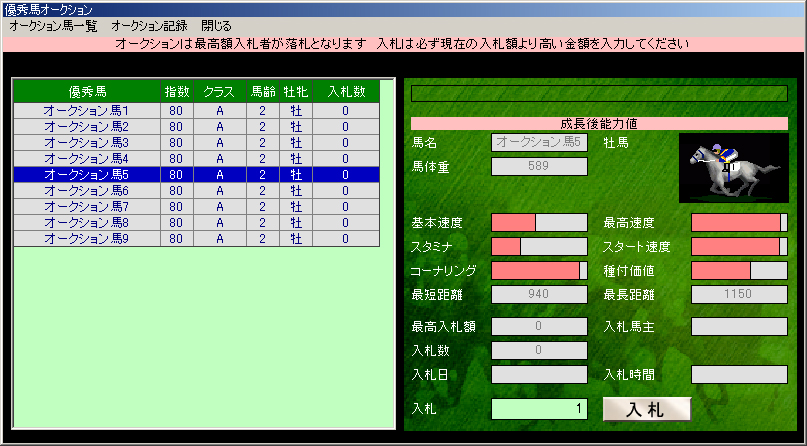The image size is (807, 446).
Task: Click the 最高入札額 field
Action: point(539,326)
